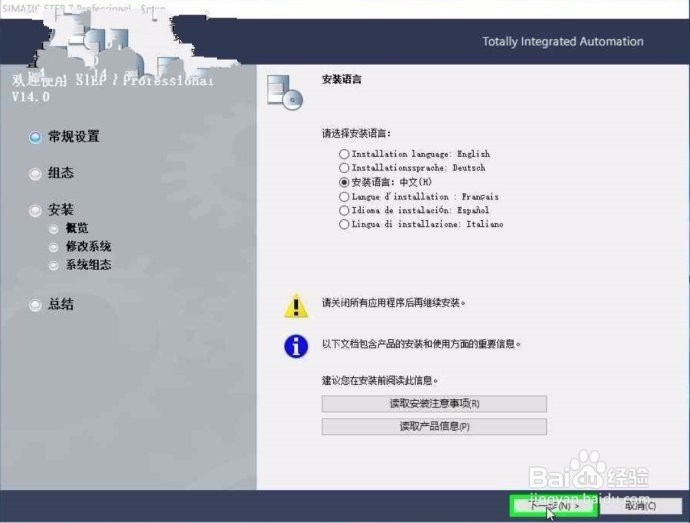The height and width of the screenshot is (523, 690).
Task: Click the 读取安装注意事项(R) button
Action: tap(434, 403)
